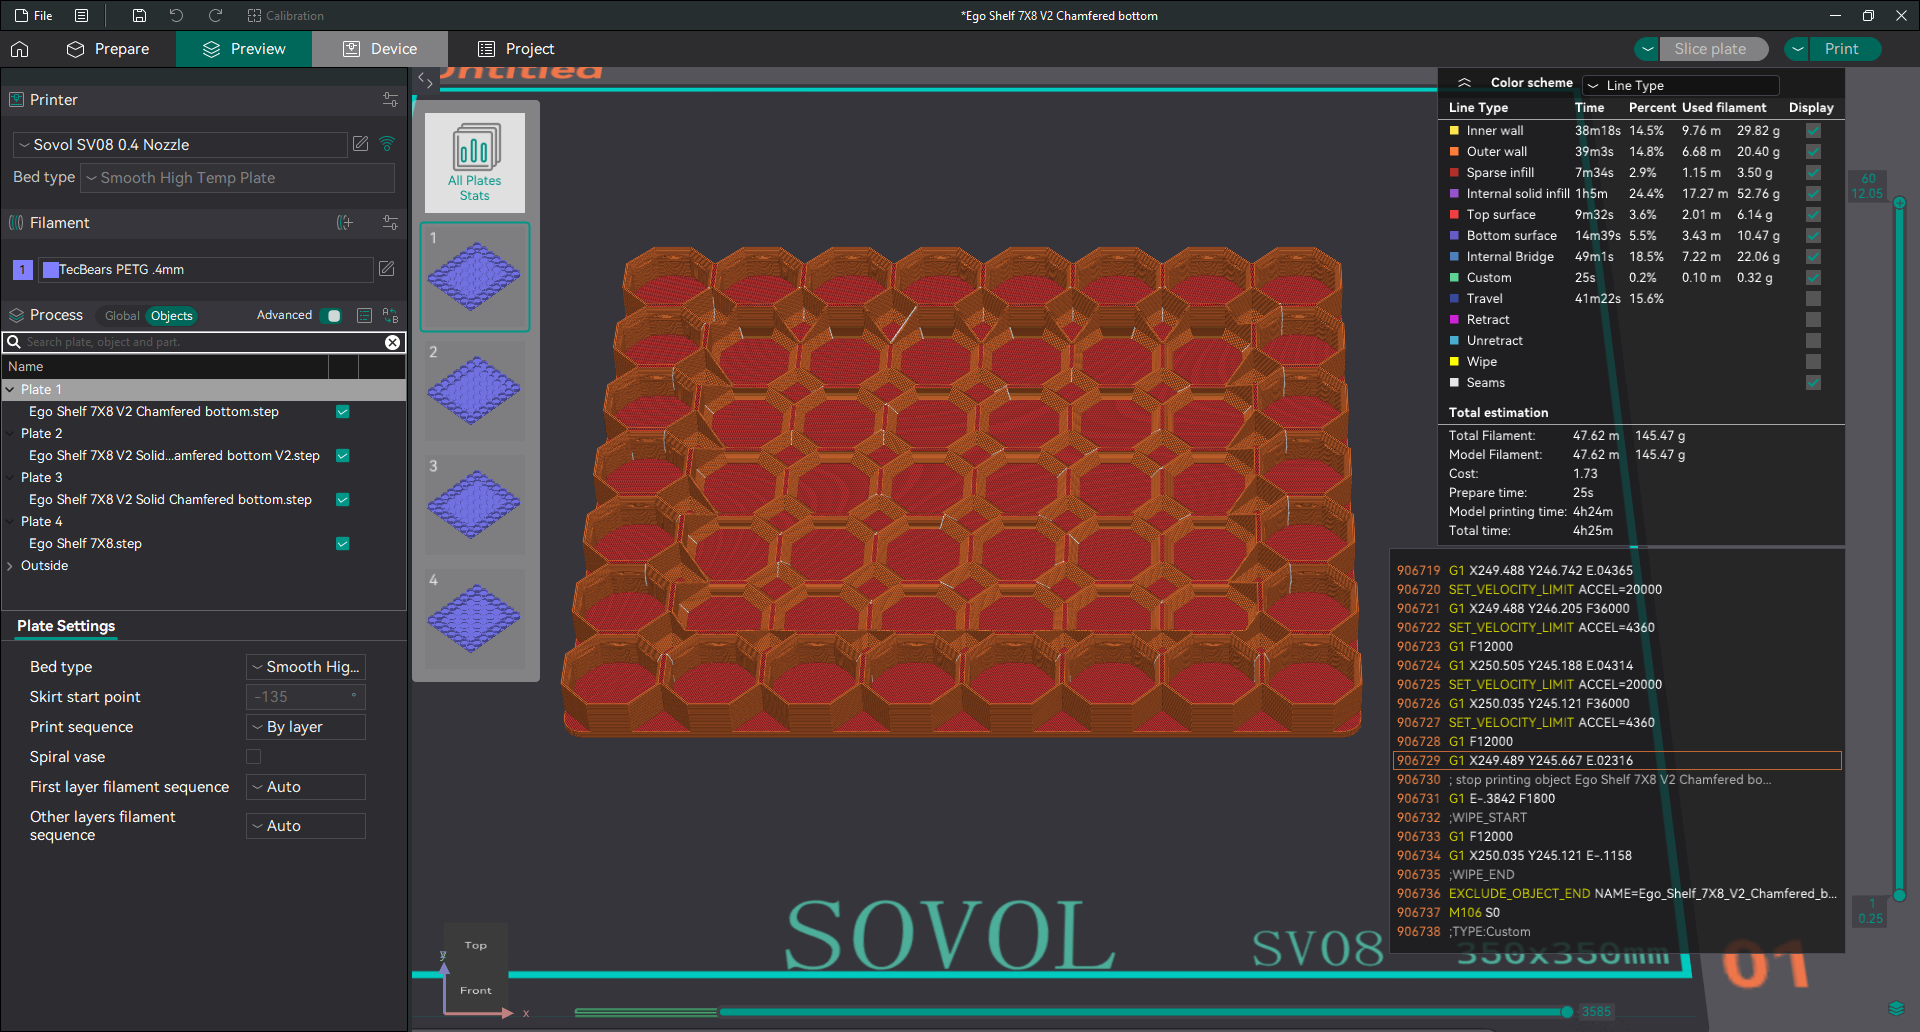This screenshot has height=1032, width=1920.
Task: Uncheck the Ego Shelf 7X8.step object checkbox
Action: [343, 544]
